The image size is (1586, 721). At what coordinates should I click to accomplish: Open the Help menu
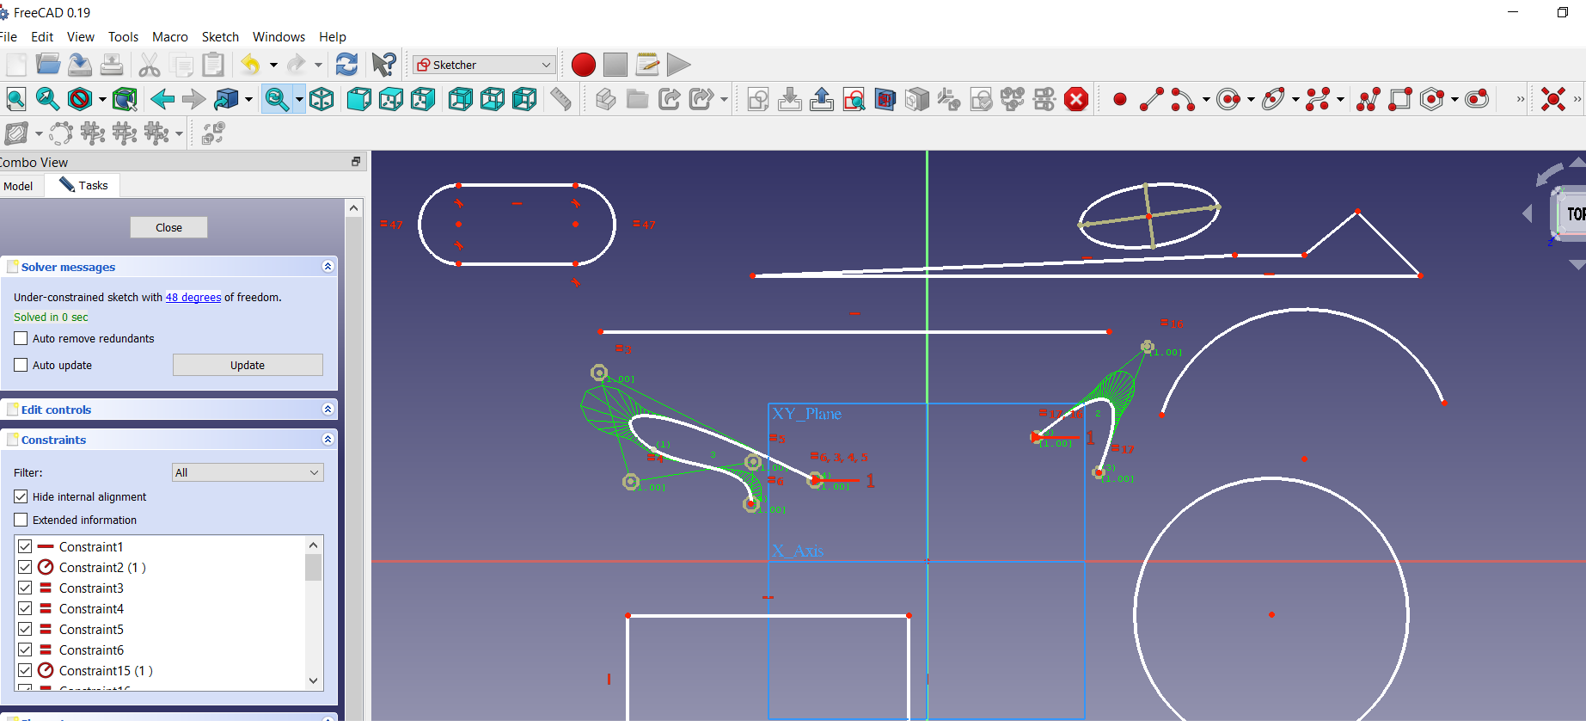(x=332, y=37)
